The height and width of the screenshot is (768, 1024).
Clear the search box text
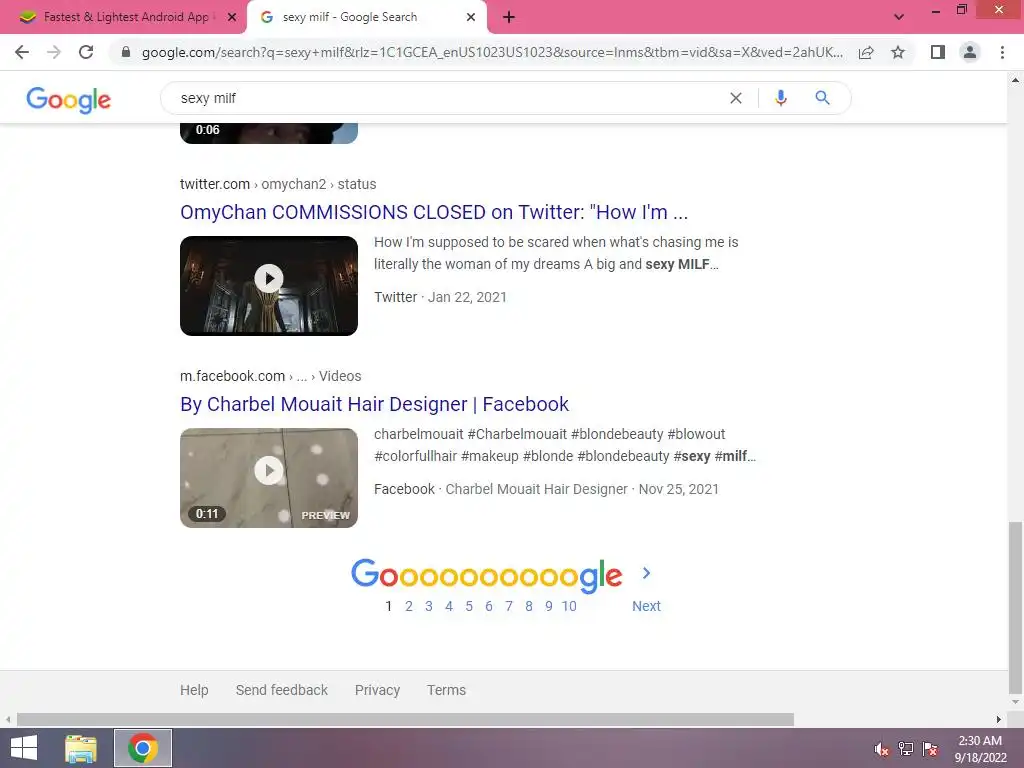click(x=736, y=98)
